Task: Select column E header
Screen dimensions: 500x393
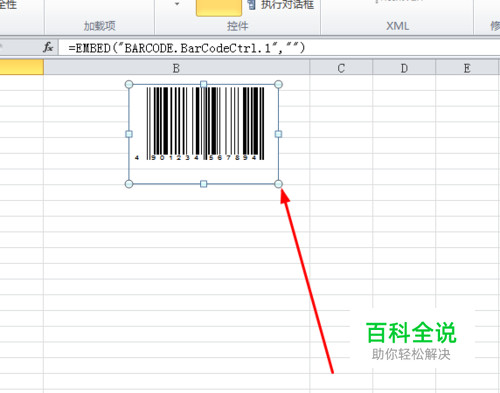Action: click(467, 68)
